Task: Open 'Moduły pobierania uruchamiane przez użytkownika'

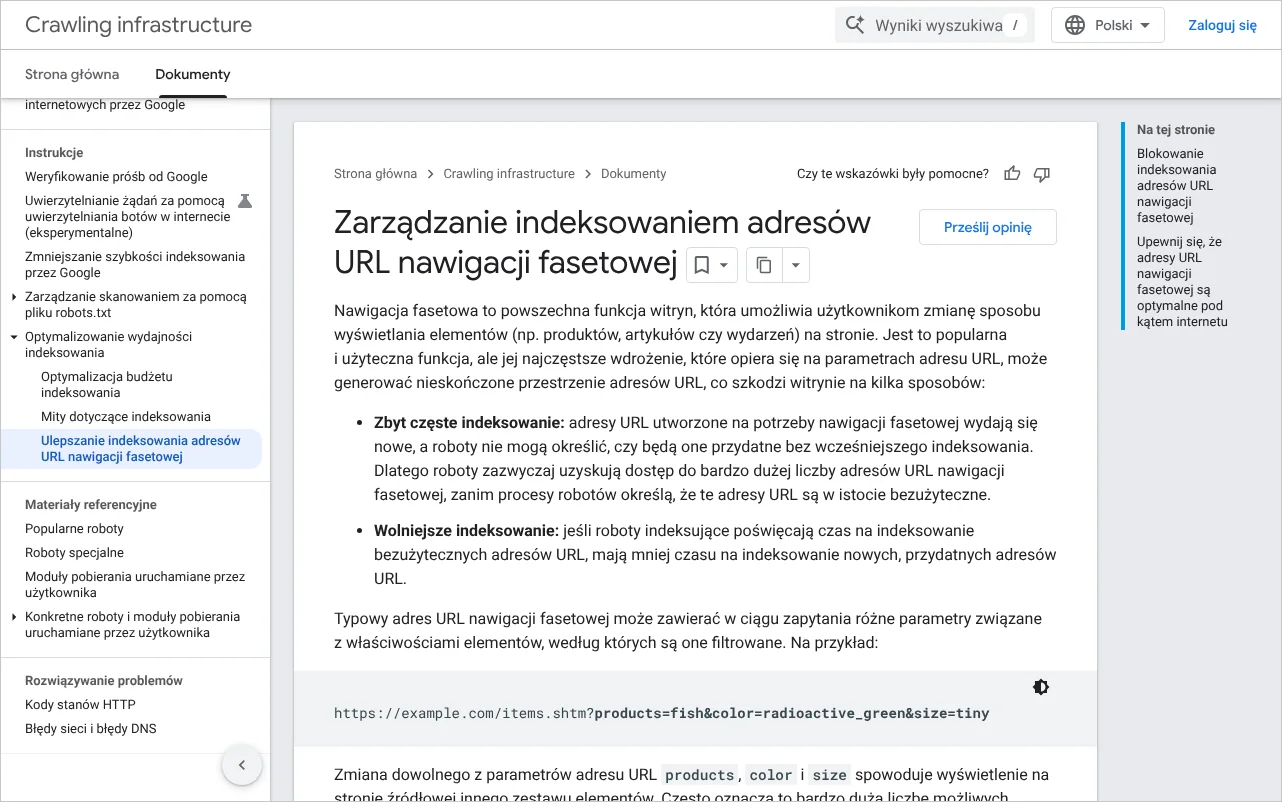Action: coord(135,585)
